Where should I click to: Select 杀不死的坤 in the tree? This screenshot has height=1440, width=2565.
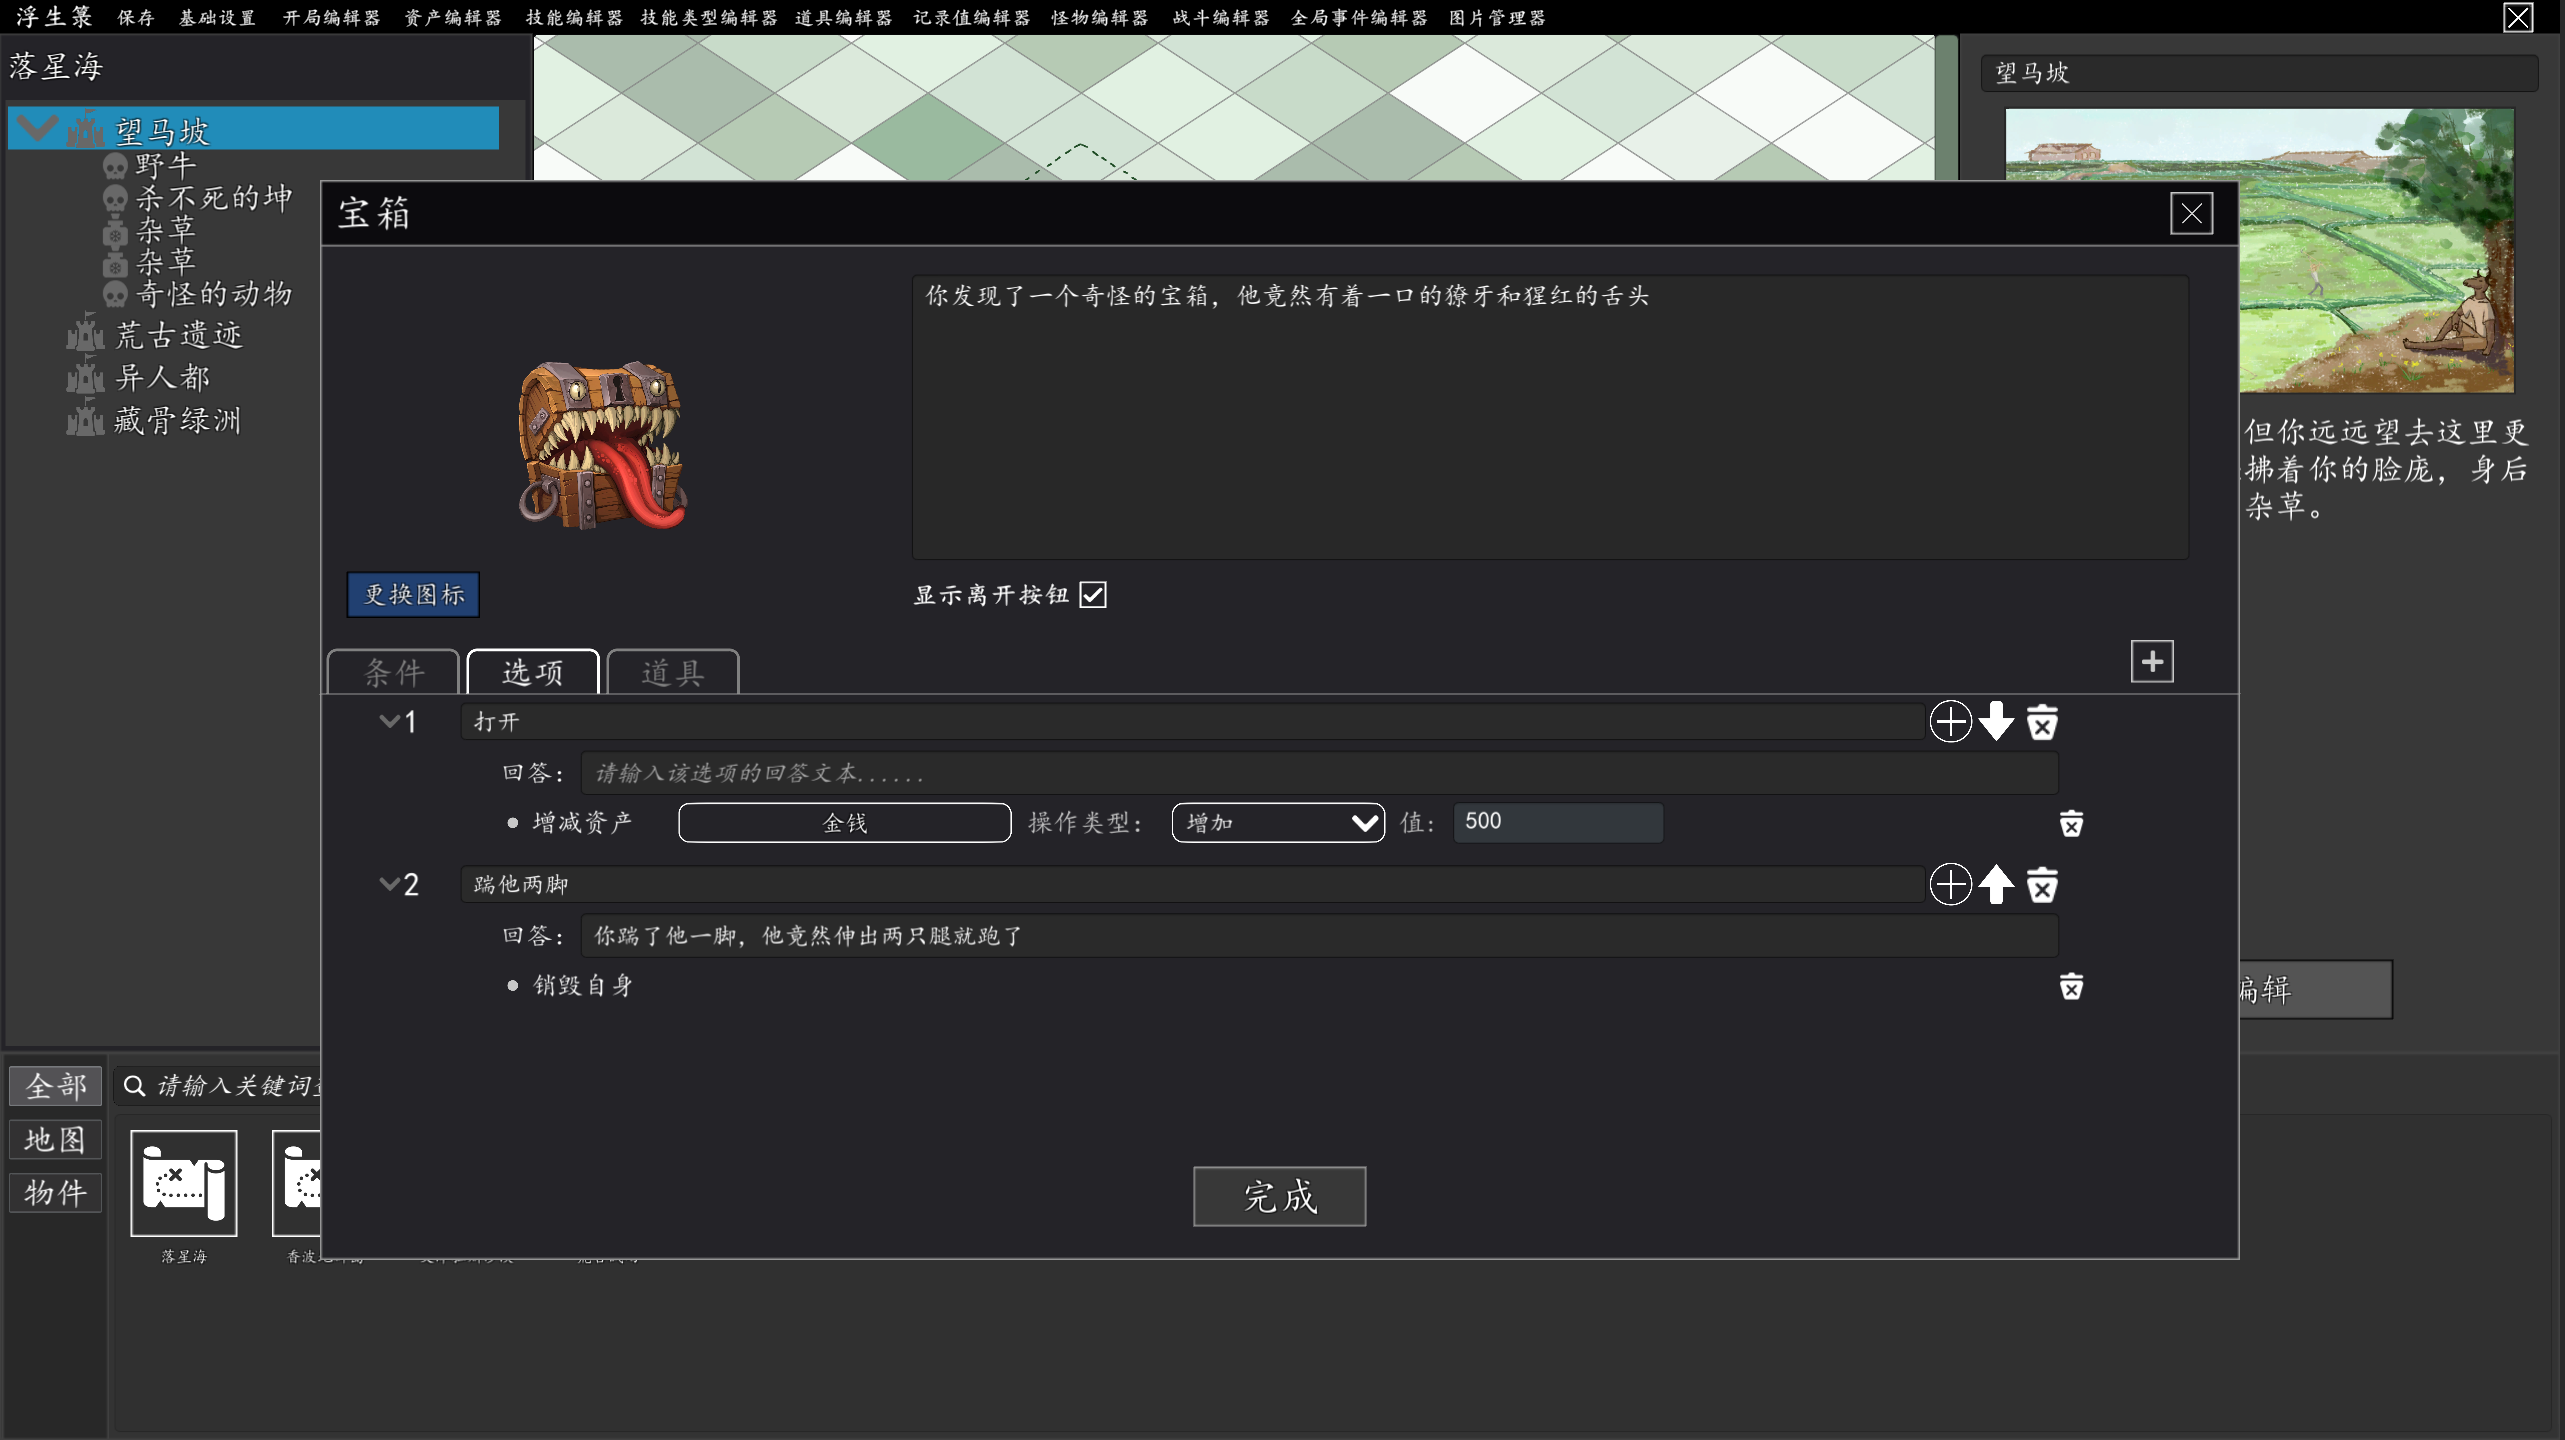(x=214, y=198)
